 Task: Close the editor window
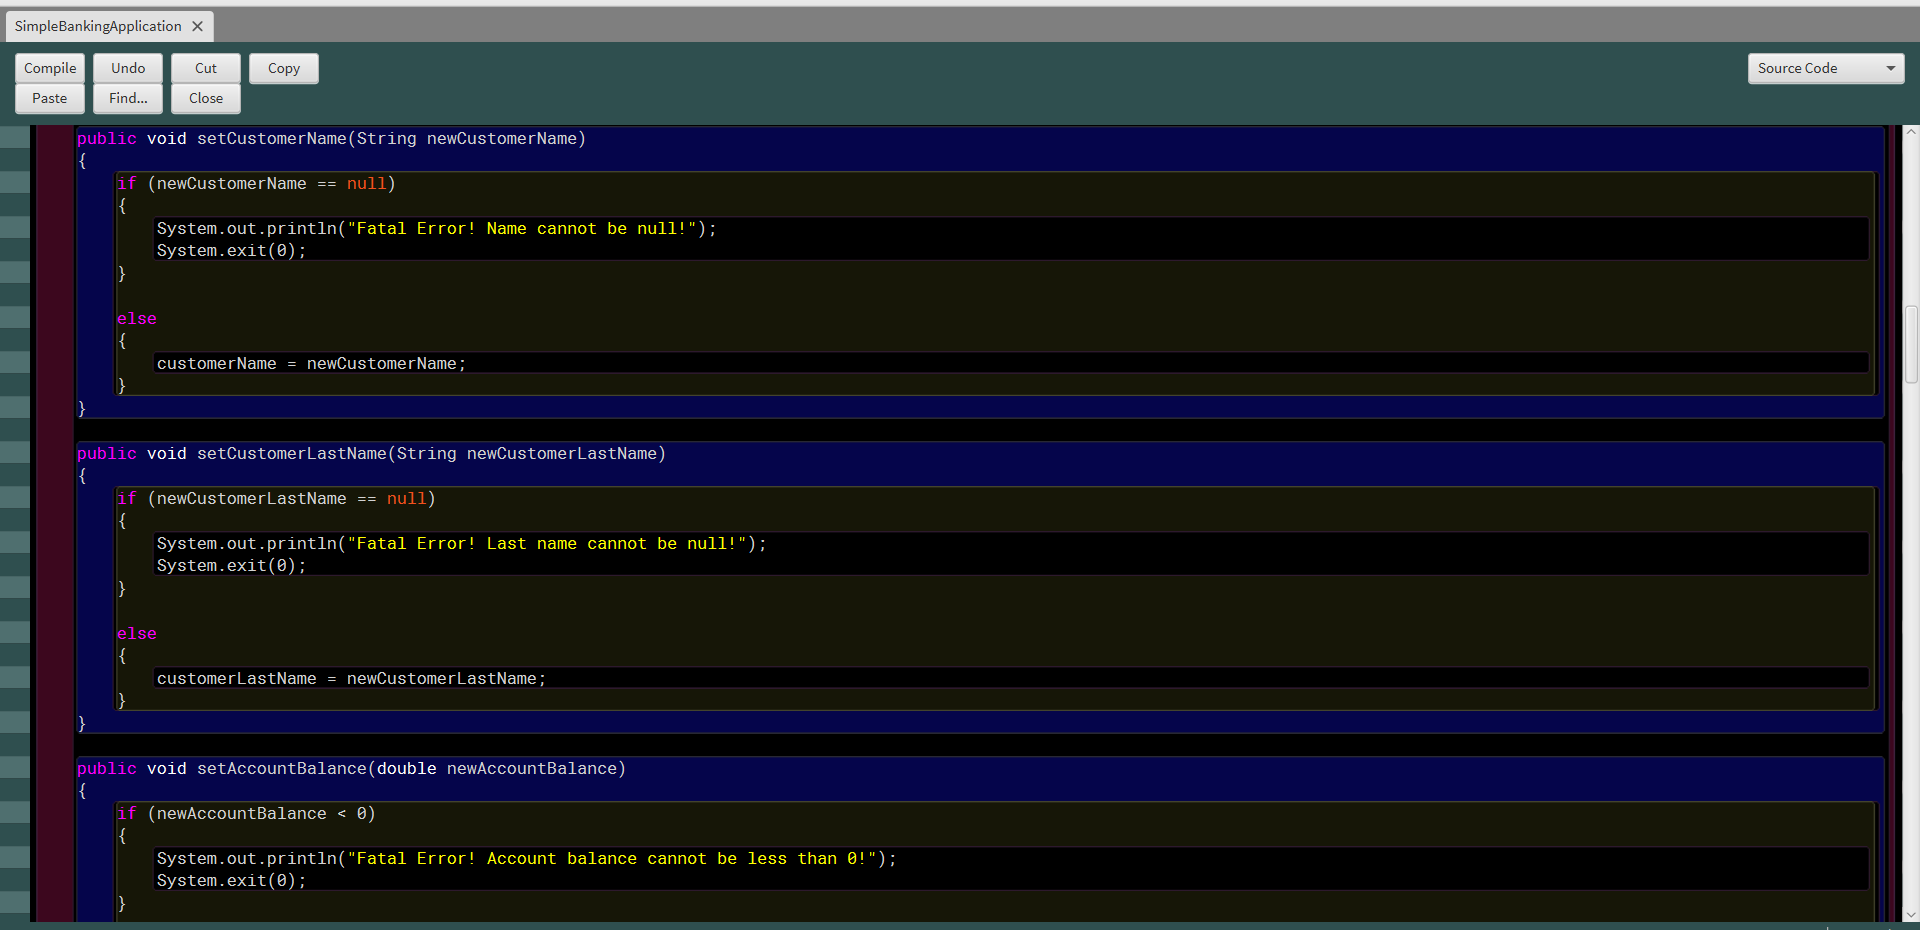205,98
